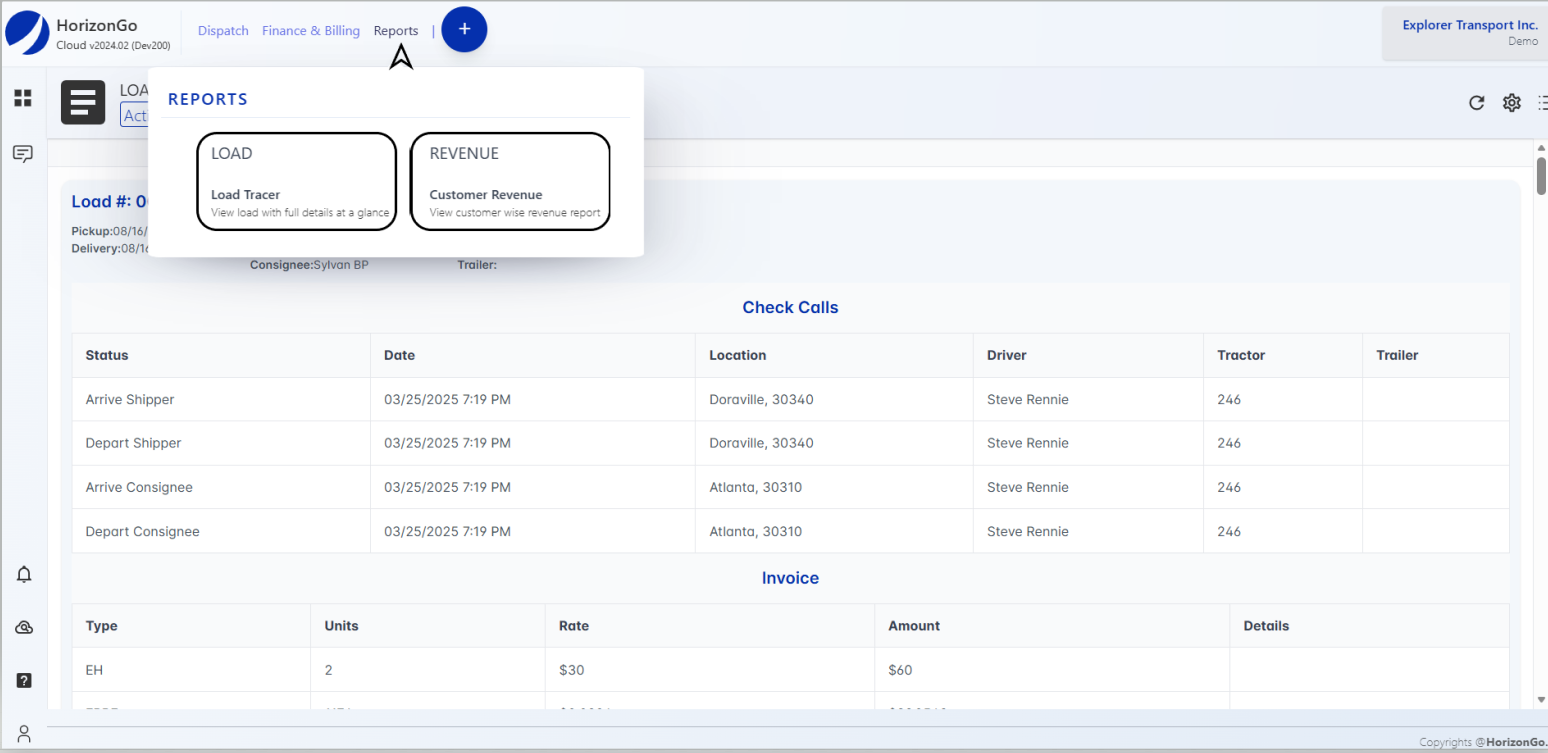Open the dashboard grid icon in sidebar
Screen dimensions: 1548x753
22,98
